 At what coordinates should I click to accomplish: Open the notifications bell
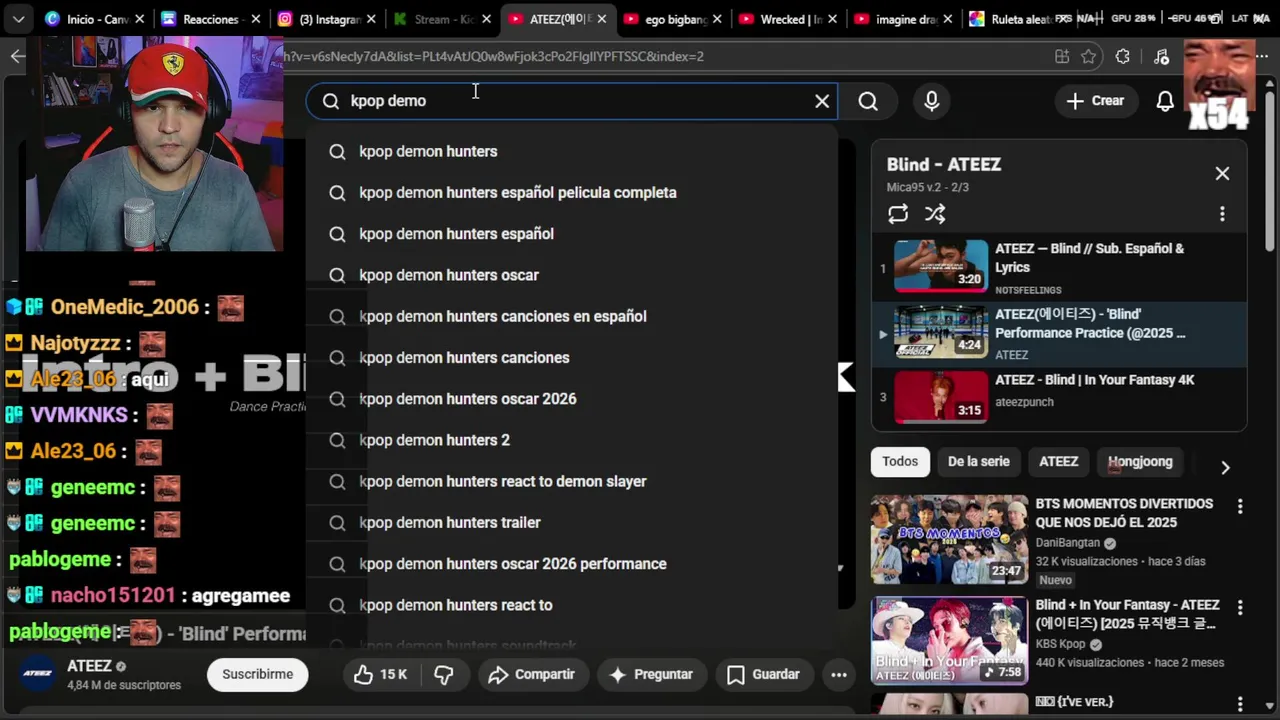pyautogui.click(x=1165, y=101)
